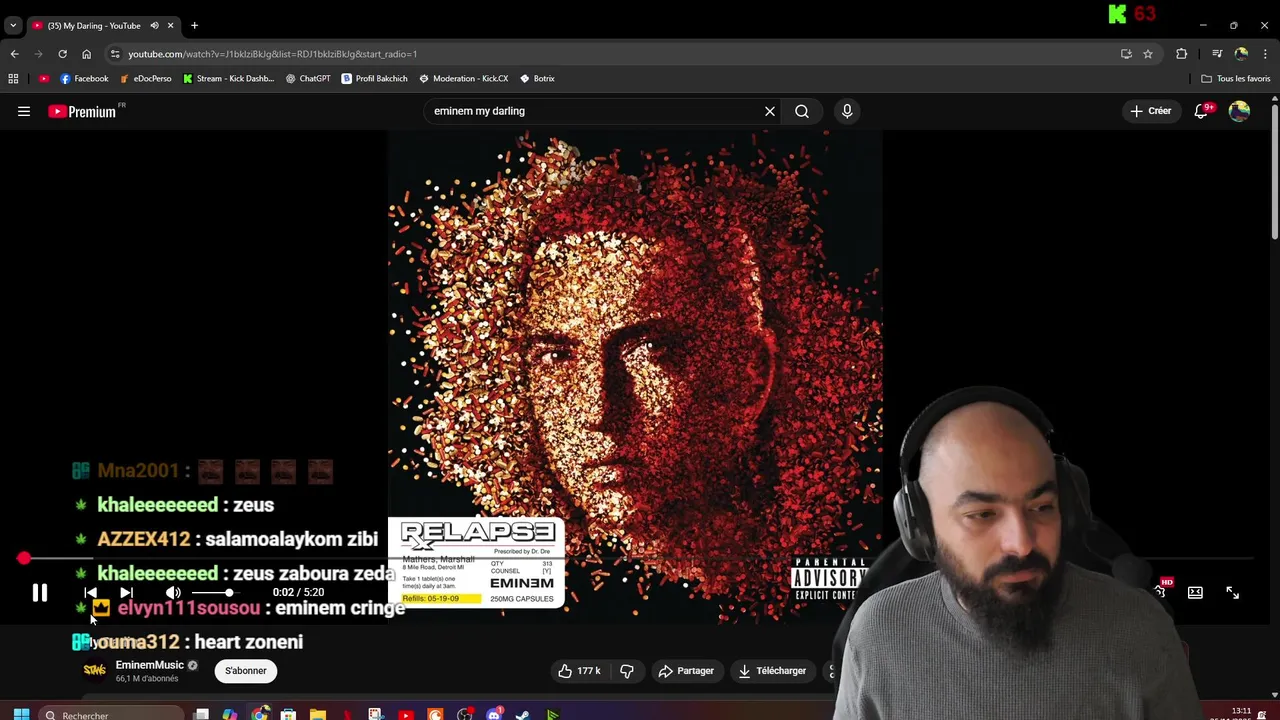The width and height of the screenshot is (1280, 720).
Task: Go back in the browser
Action: (14, 54)
